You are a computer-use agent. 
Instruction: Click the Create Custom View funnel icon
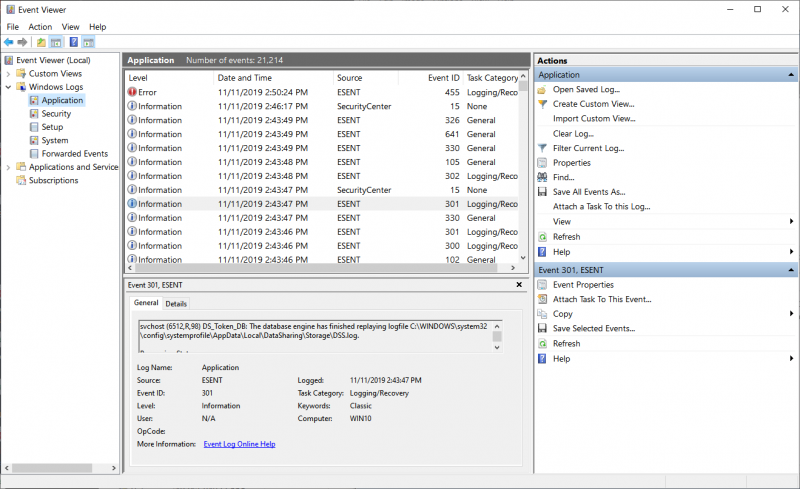[x=542, y=104]
